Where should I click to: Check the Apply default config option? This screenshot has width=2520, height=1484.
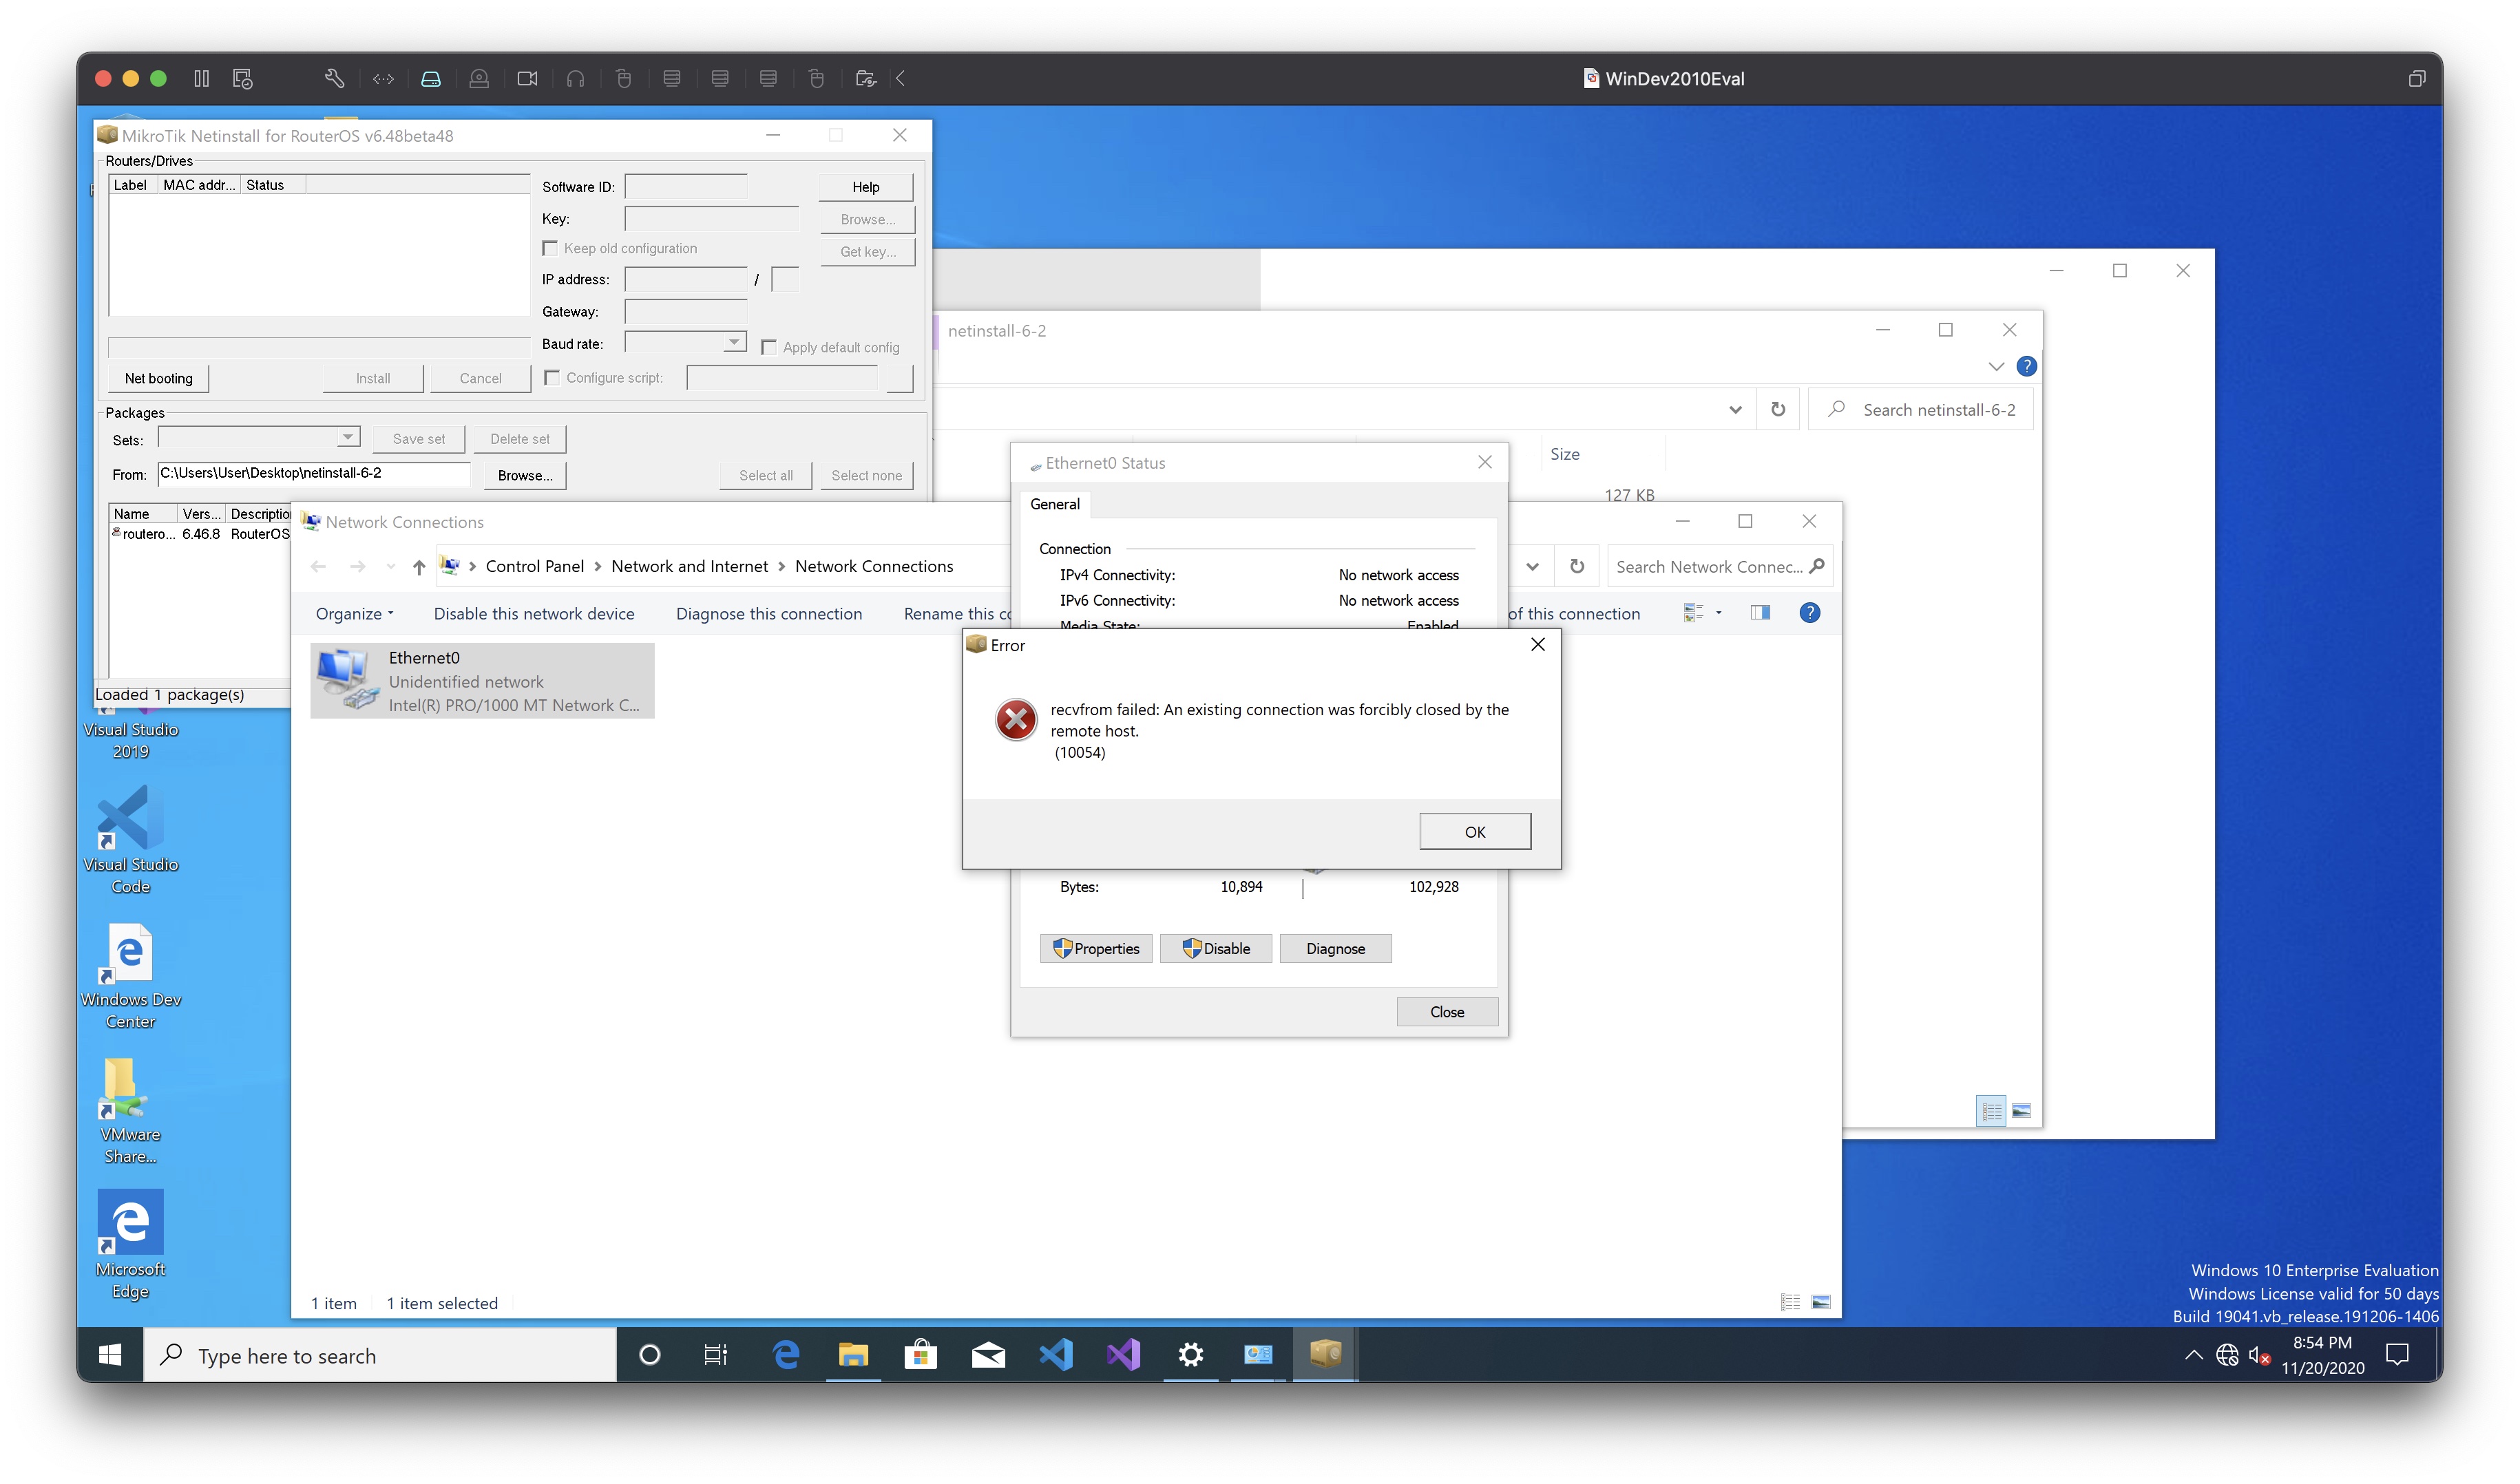point(769,347)
